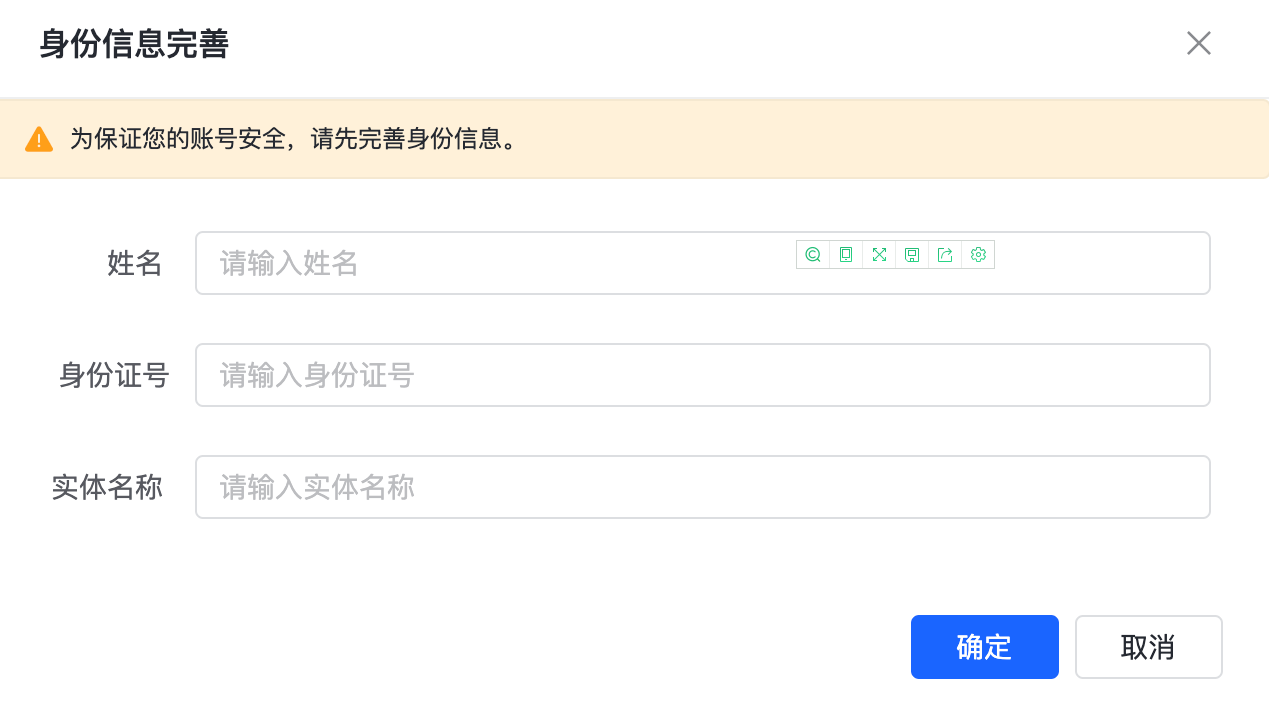The image size is (1269, 720).
Task: Open the settings gear icon
Action: (978, 255)
